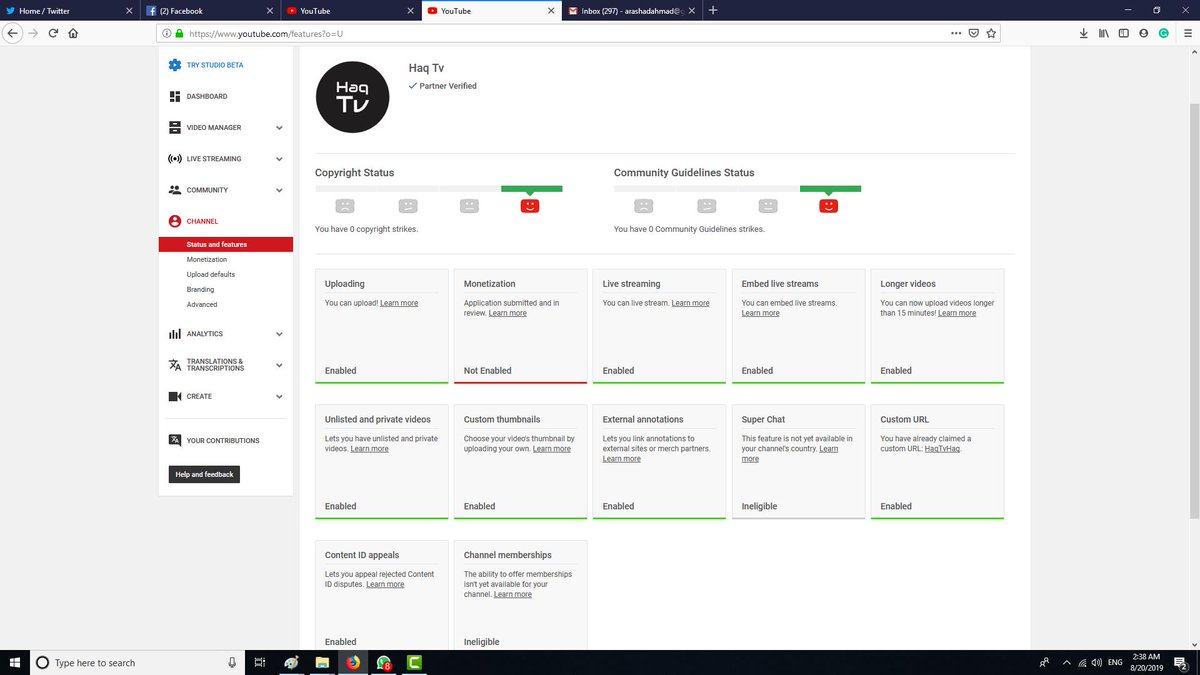Image resolution: width=1200 pixels, height=675 pixels.
Task: Click Learn more in Embed live streams card
Action: [760, 313]
